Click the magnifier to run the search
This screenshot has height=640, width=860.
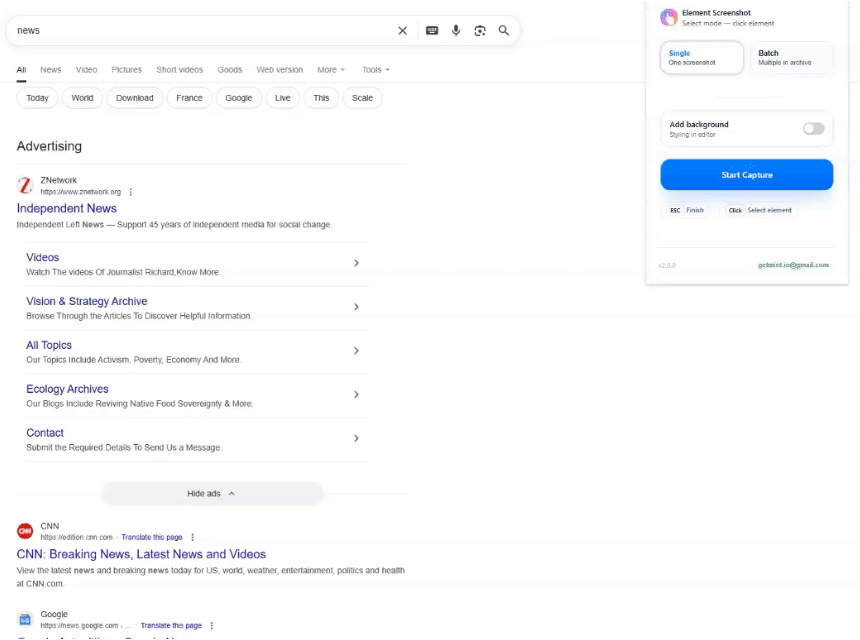pos(504,30)
